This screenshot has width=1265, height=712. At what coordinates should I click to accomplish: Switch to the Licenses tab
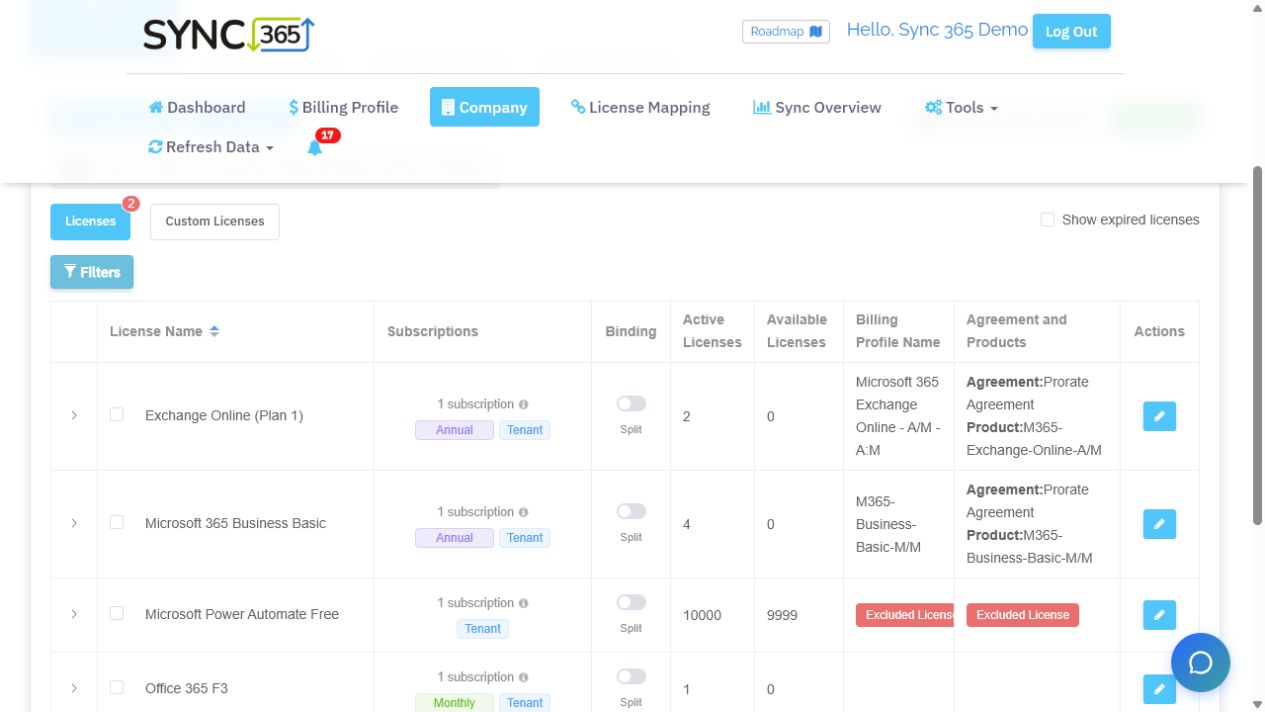[90, 222]
